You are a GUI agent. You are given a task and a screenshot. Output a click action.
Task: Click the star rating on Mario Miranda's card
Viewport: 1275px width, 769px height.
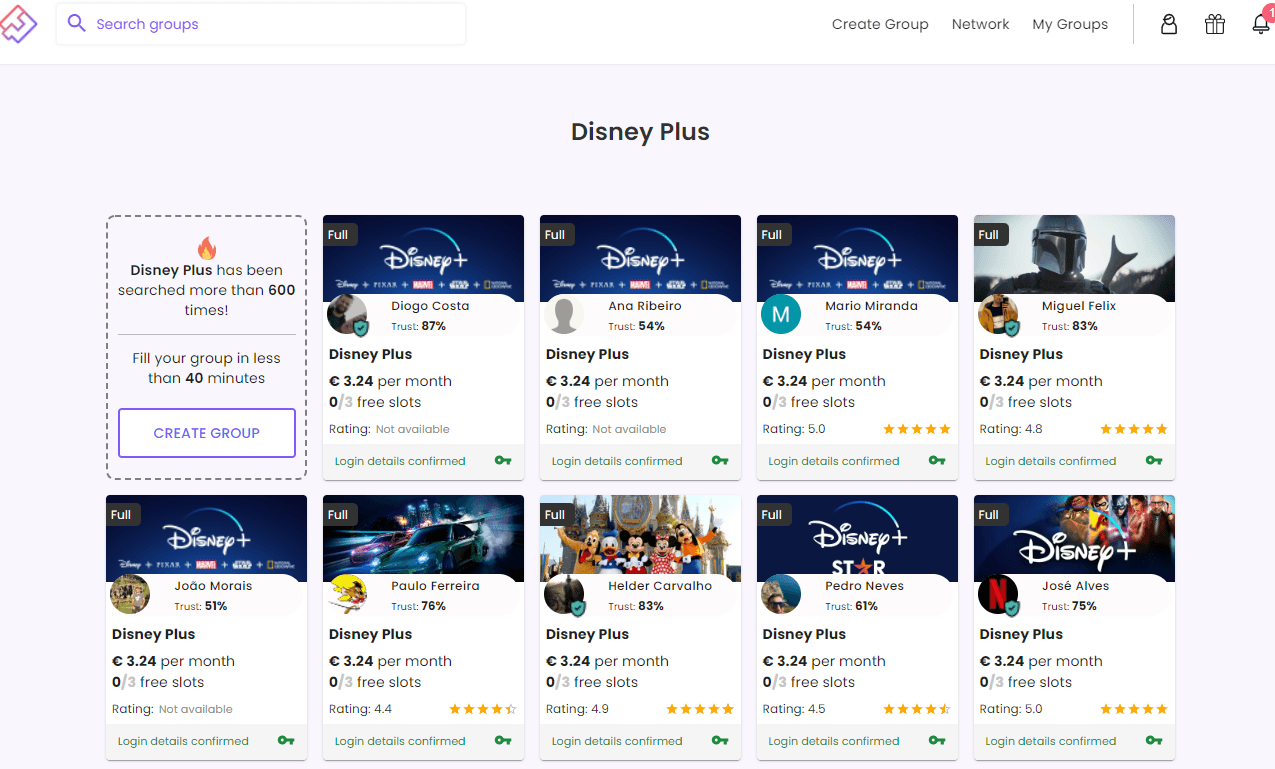pos(917,429)
